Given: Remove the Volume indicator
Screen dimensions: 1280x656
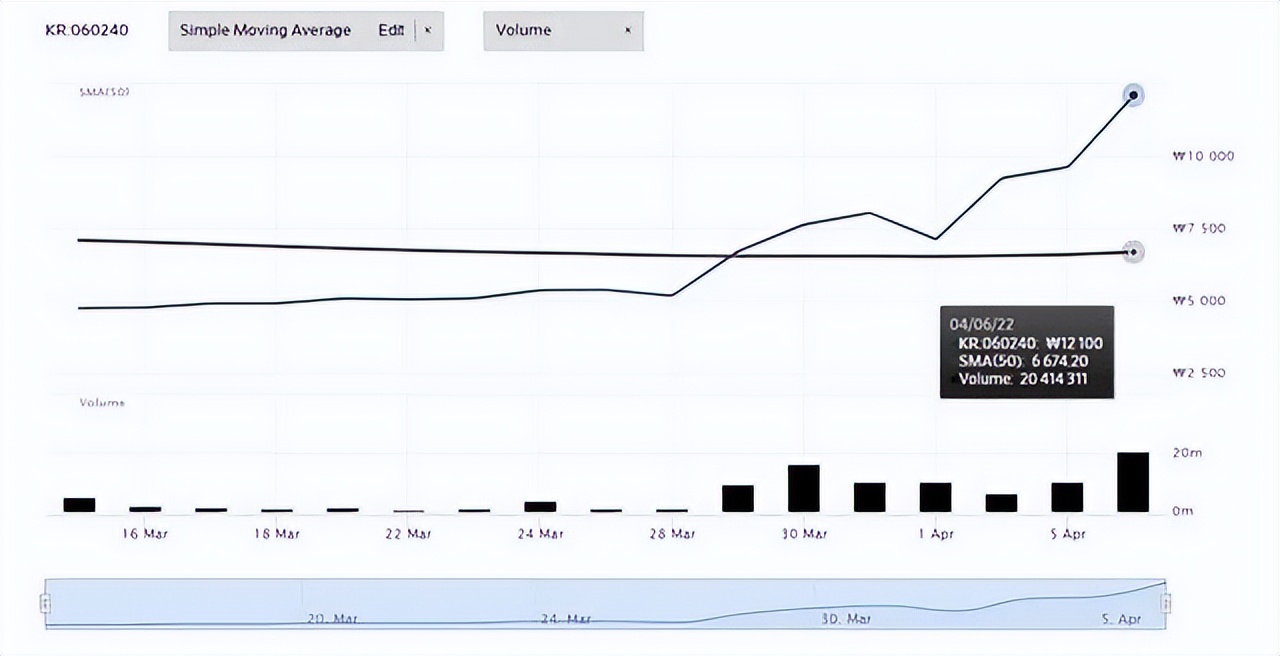Looking at the screenshot, I should (628, 30).
